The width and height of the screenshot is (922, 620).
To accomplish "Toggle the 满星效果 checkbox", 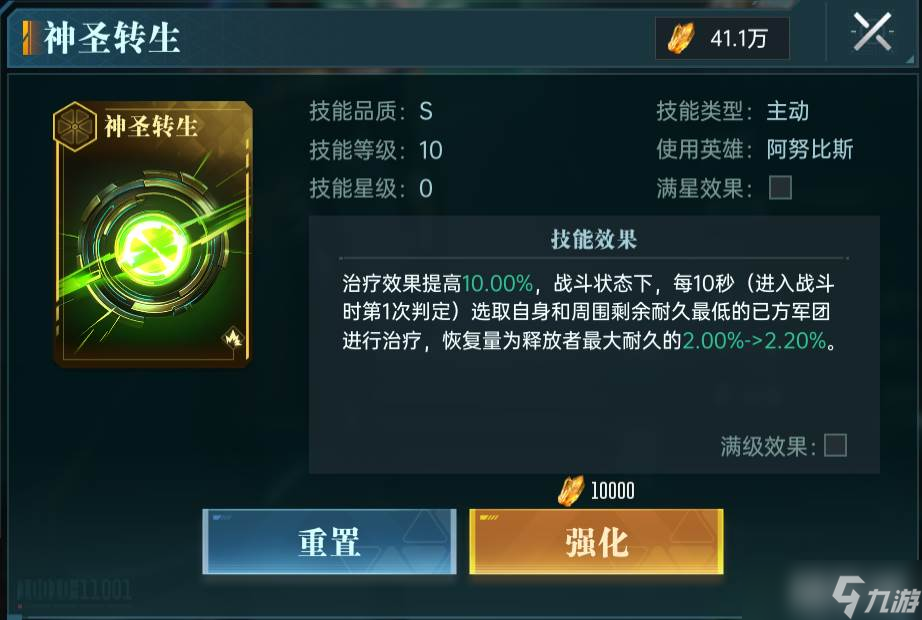I will [x=780, y=188].
